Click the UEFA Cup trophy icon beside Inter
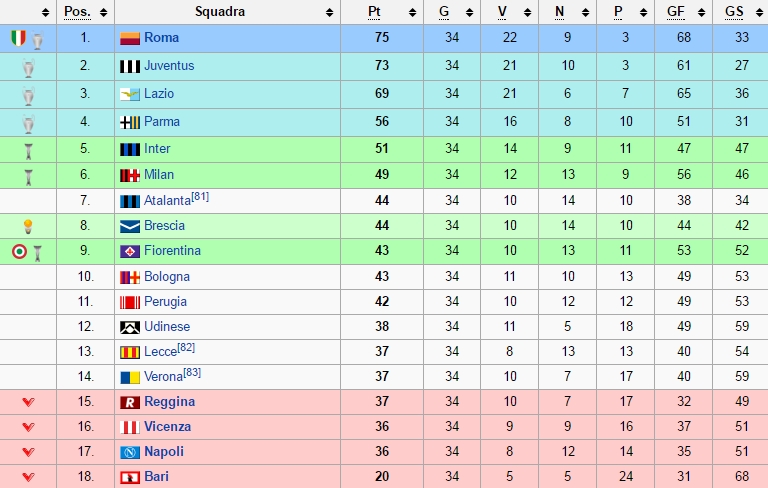Image resolution: width=768 pixels, height=488 pixels. [x=28, y=151]
